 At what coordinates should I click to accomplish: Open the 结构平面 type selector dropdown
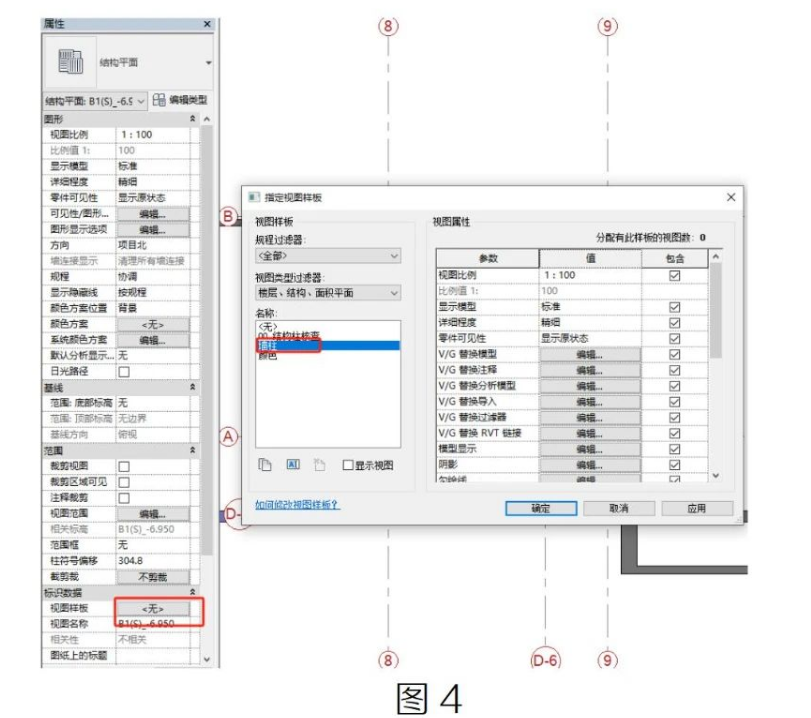(x=208, y=63)
